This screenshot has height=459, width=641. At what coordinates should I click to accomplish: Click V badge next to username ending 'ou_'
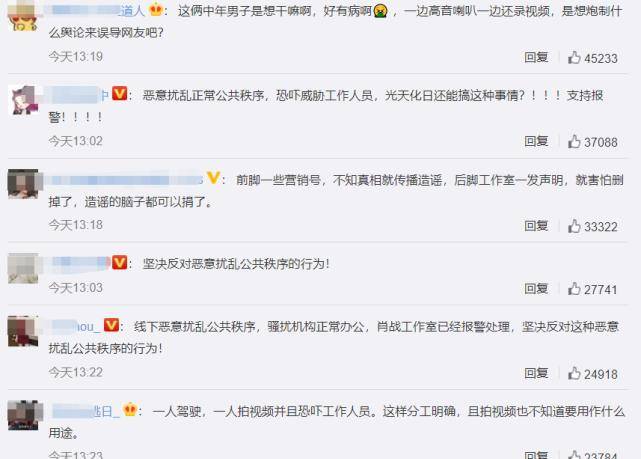pyautogui.click(x=111, y=325)
